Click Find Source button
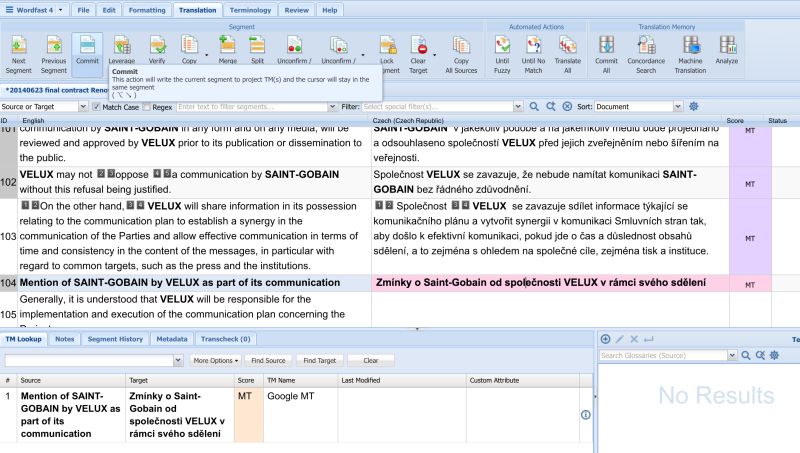This screenshot has height=453, width=800. pyautogui.click(x=268, y=360)
